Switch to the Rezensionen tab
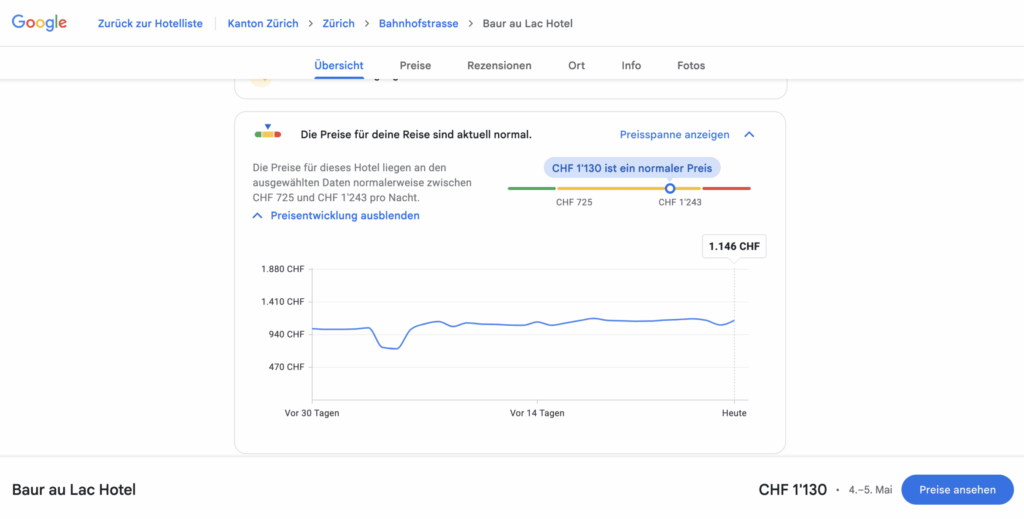1024x519 pixels. (x=499, y=65)
